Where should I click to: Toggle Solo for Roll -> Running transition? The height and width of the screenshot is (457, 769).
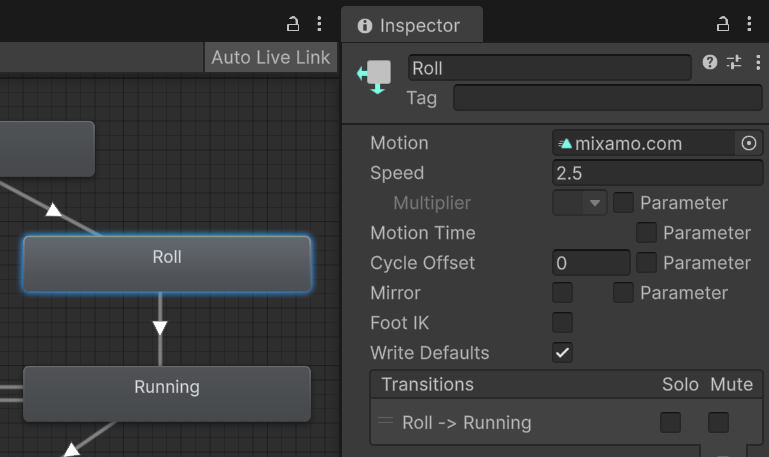[x=670, y=423]
